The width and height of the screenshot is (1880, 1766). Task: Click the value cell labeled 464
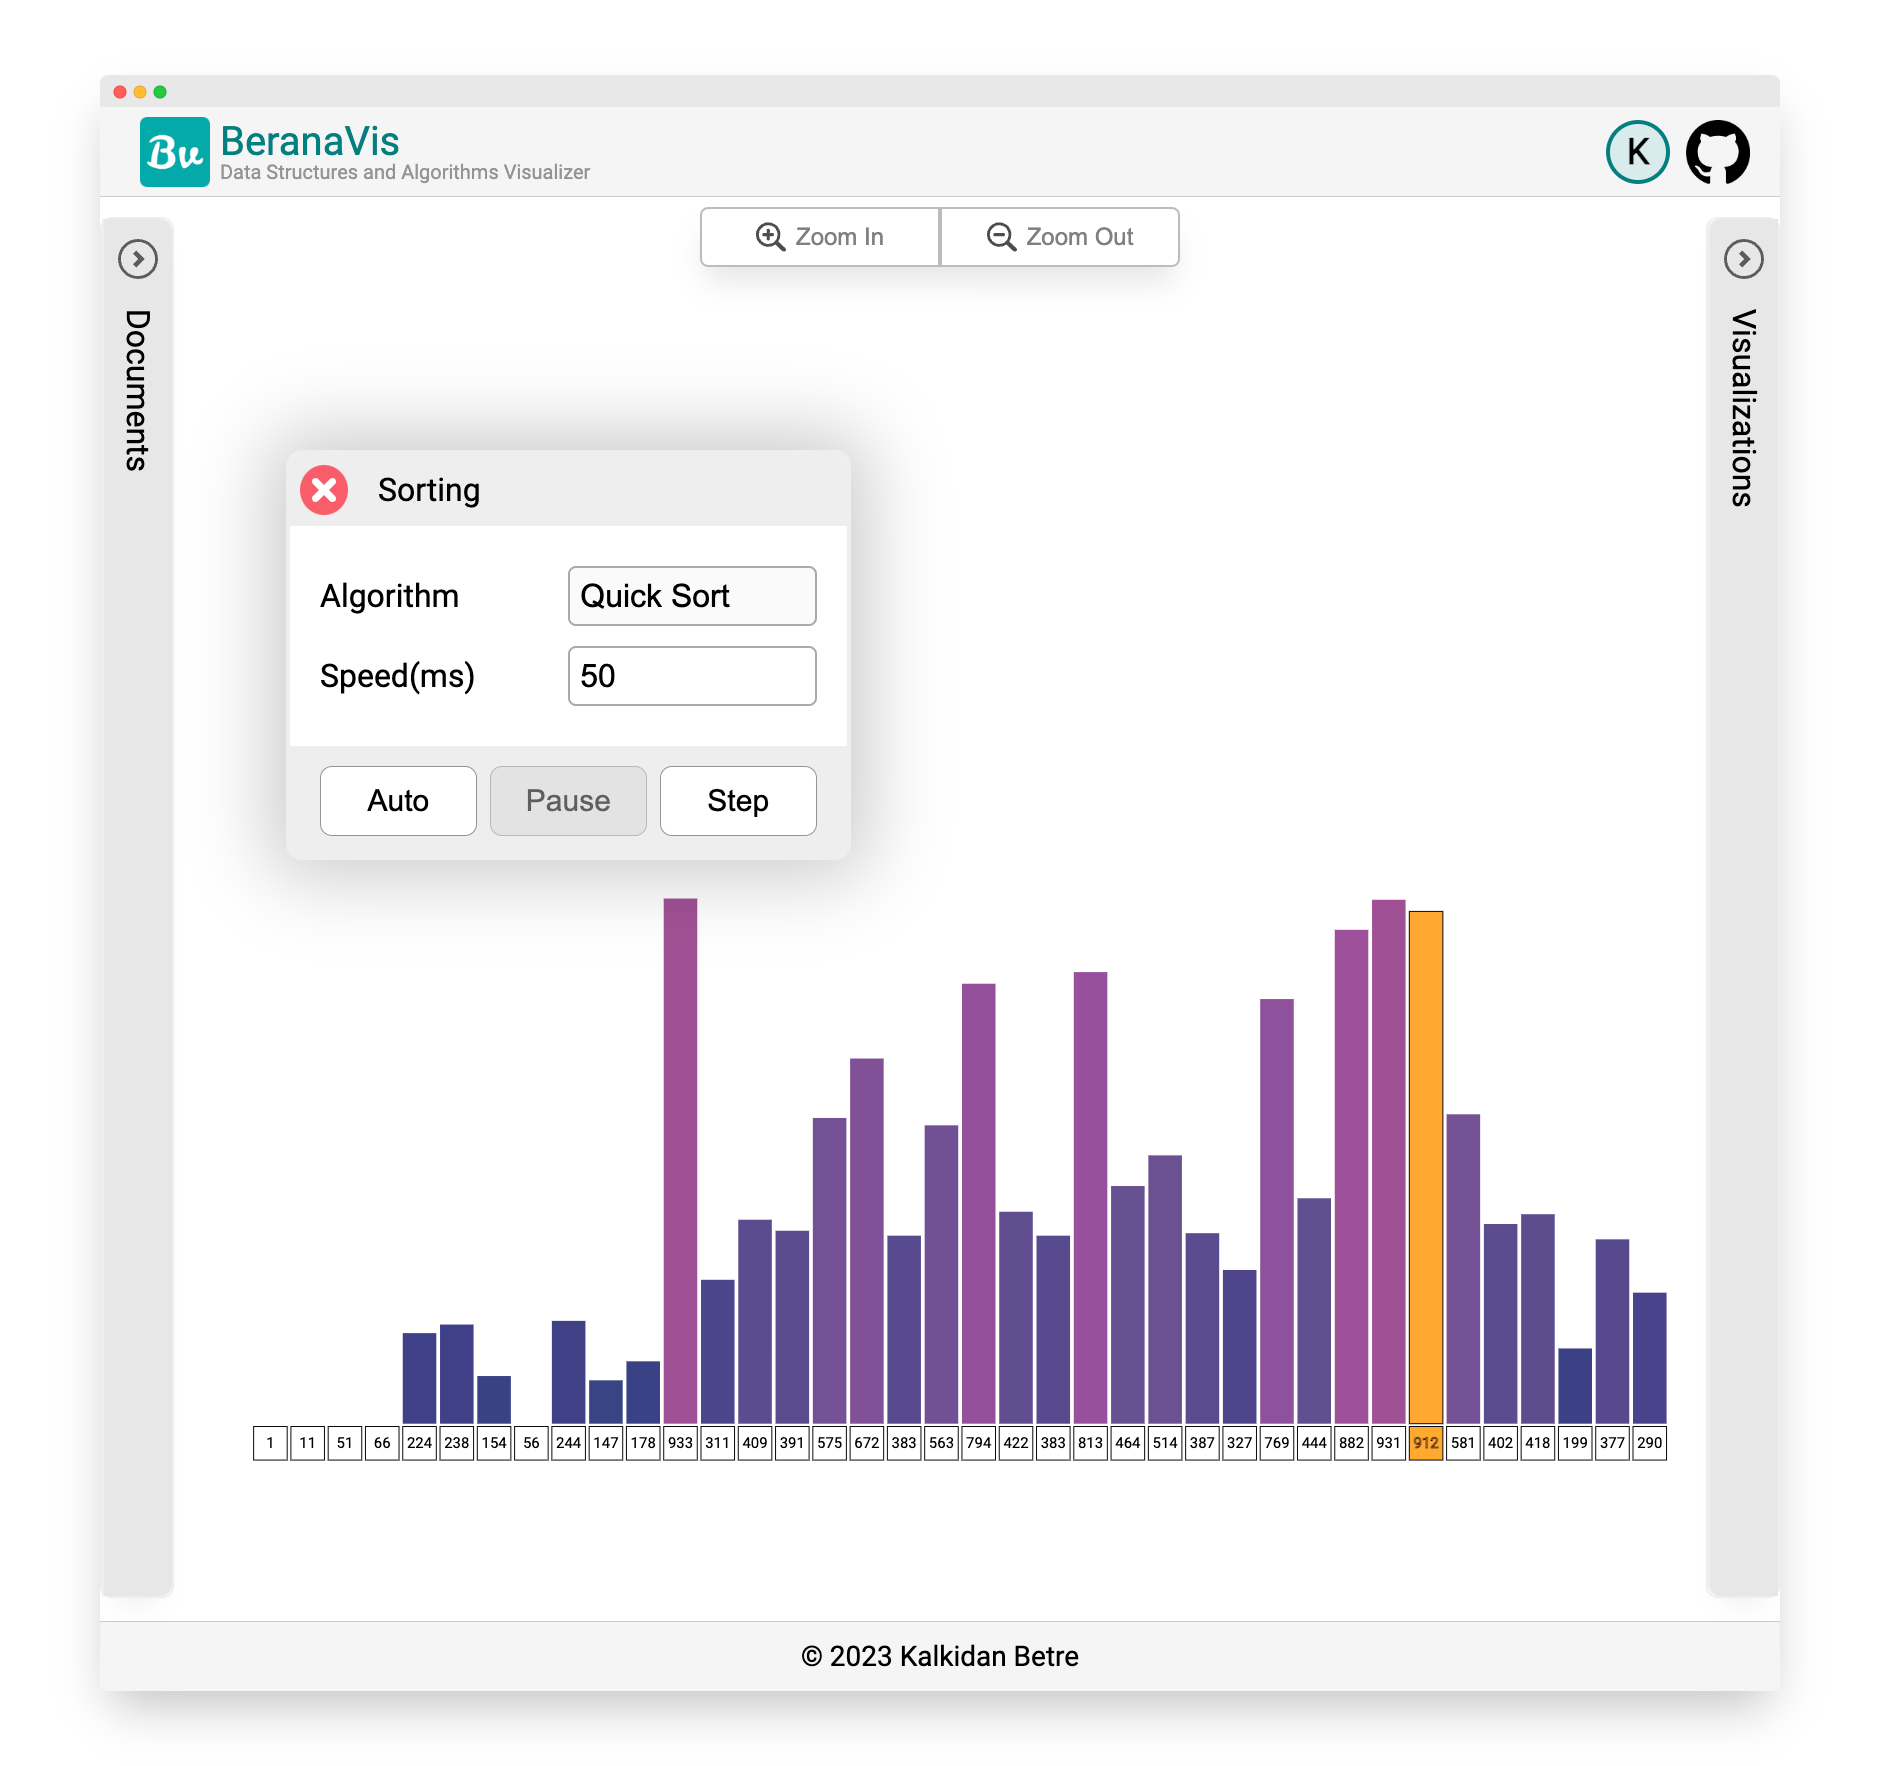coord(1128,1443)
